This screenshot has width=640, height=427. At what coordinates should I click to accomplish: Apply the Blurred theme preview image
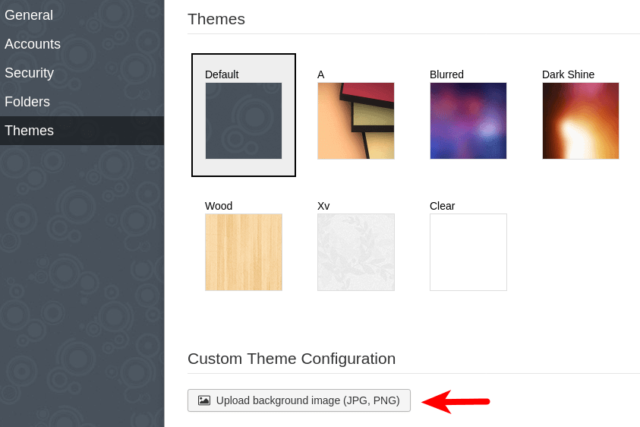[x=468, y=121]
